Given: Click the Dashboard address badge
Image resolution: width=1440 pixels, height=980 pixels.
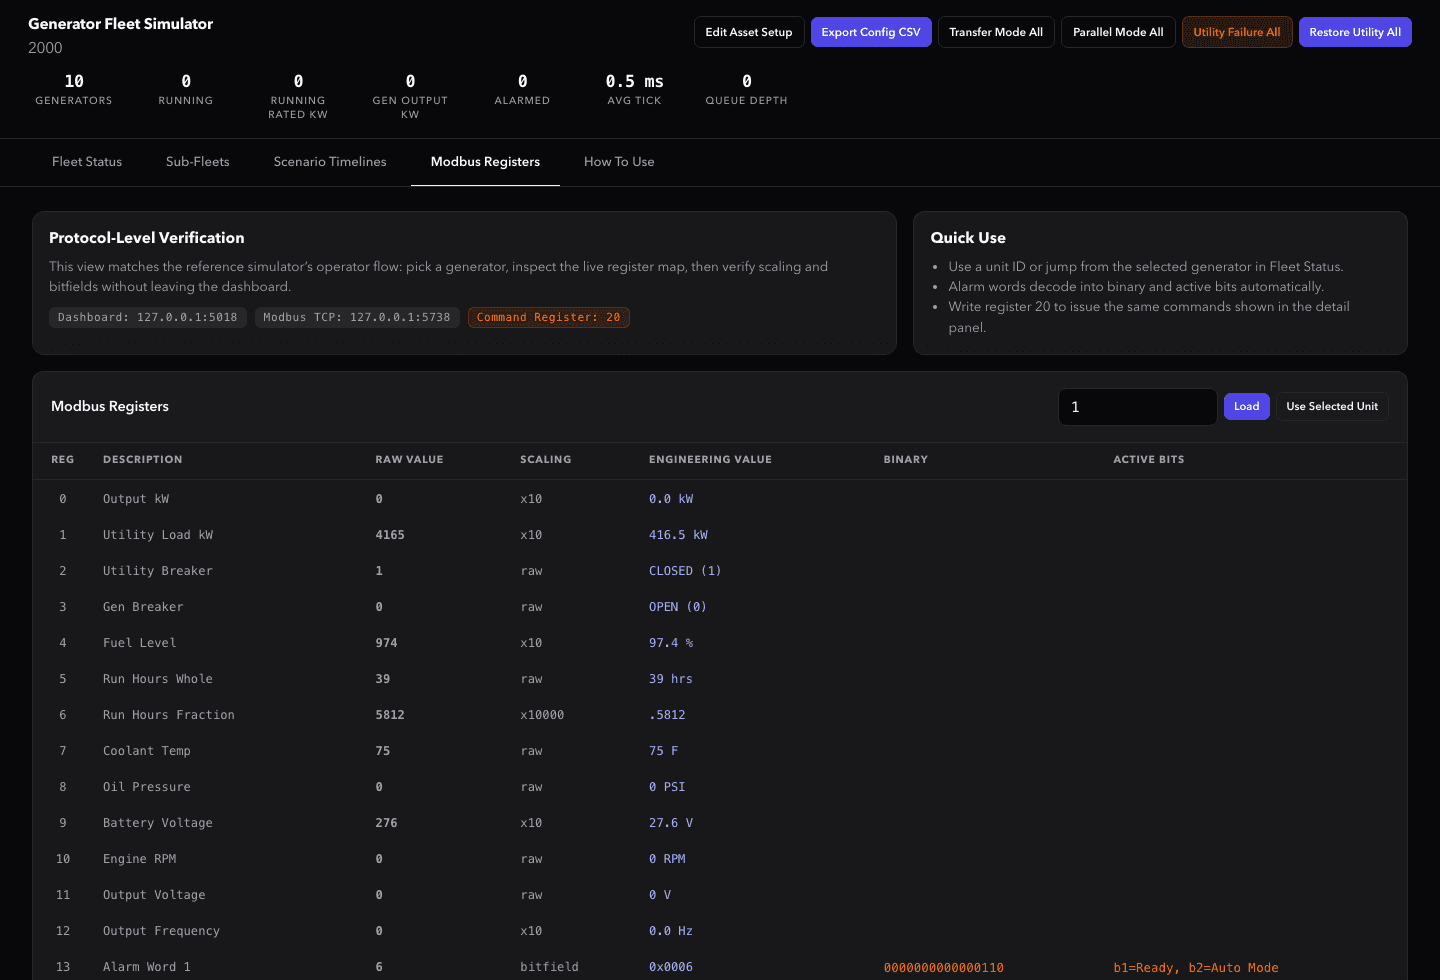Looking at the screenshot, I should pyautogui.click(x=148, y=317).
